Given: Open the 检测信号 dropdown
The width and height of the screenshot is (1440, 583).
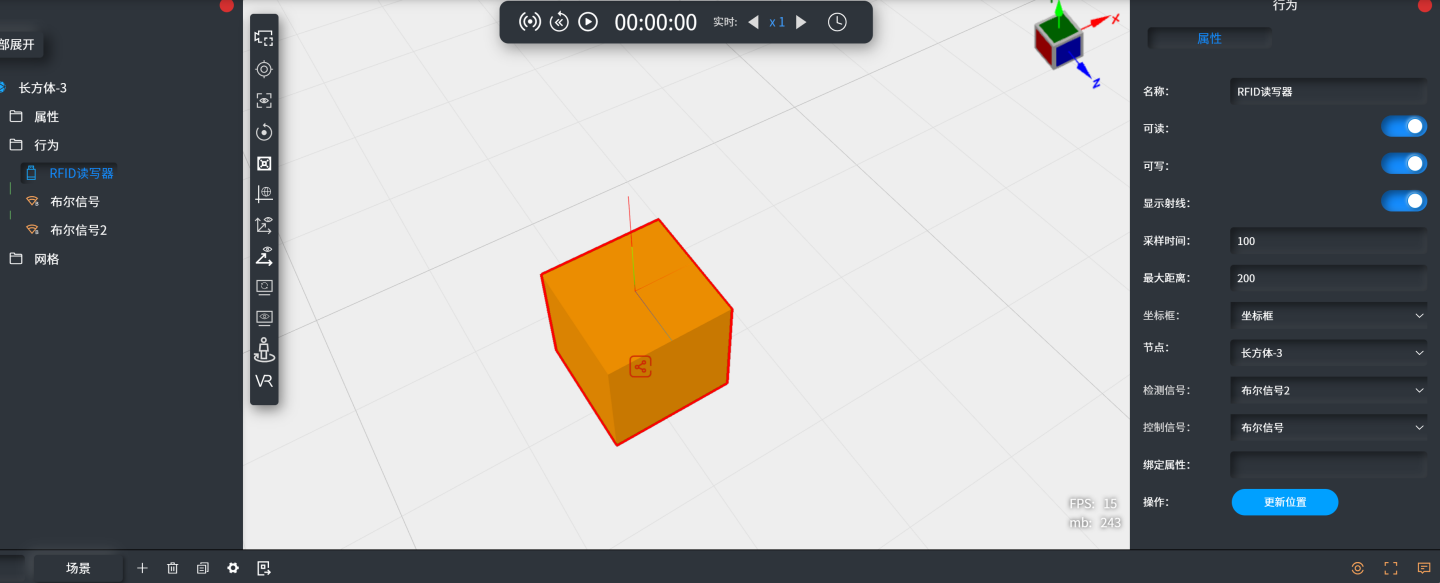Looking at the screenshot, I should tap(1329, 390).
